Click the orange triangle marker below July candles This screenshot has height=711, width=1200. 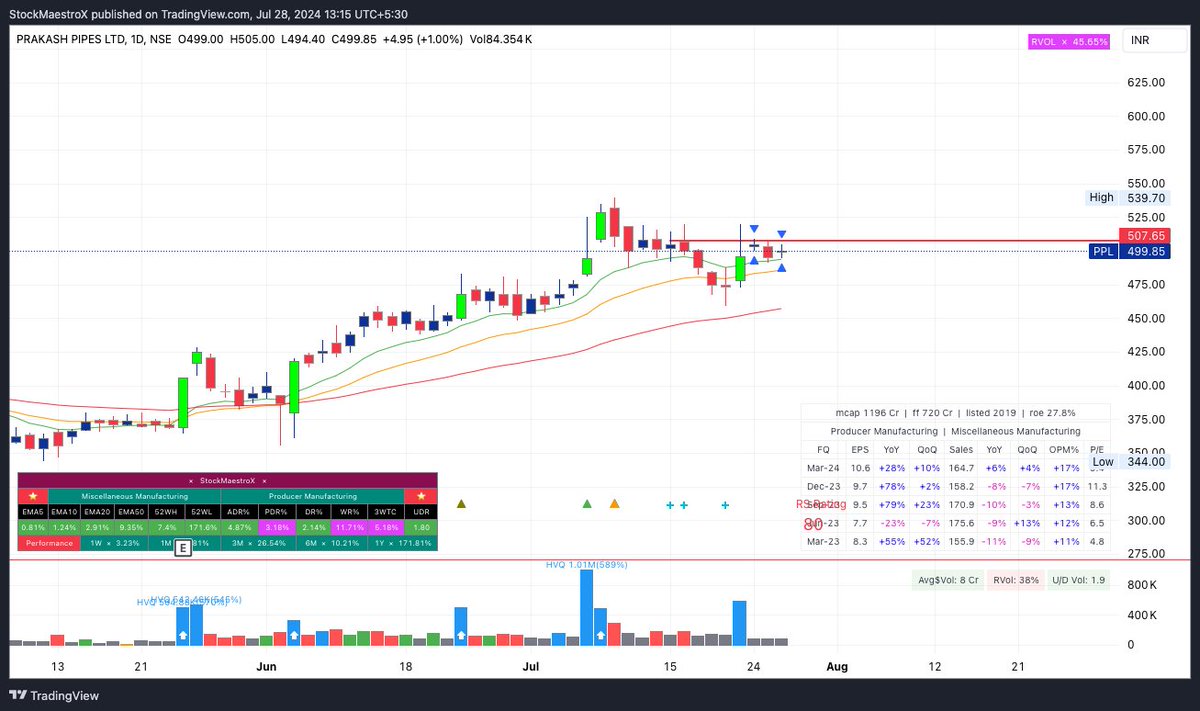click(x=615, y=504)
